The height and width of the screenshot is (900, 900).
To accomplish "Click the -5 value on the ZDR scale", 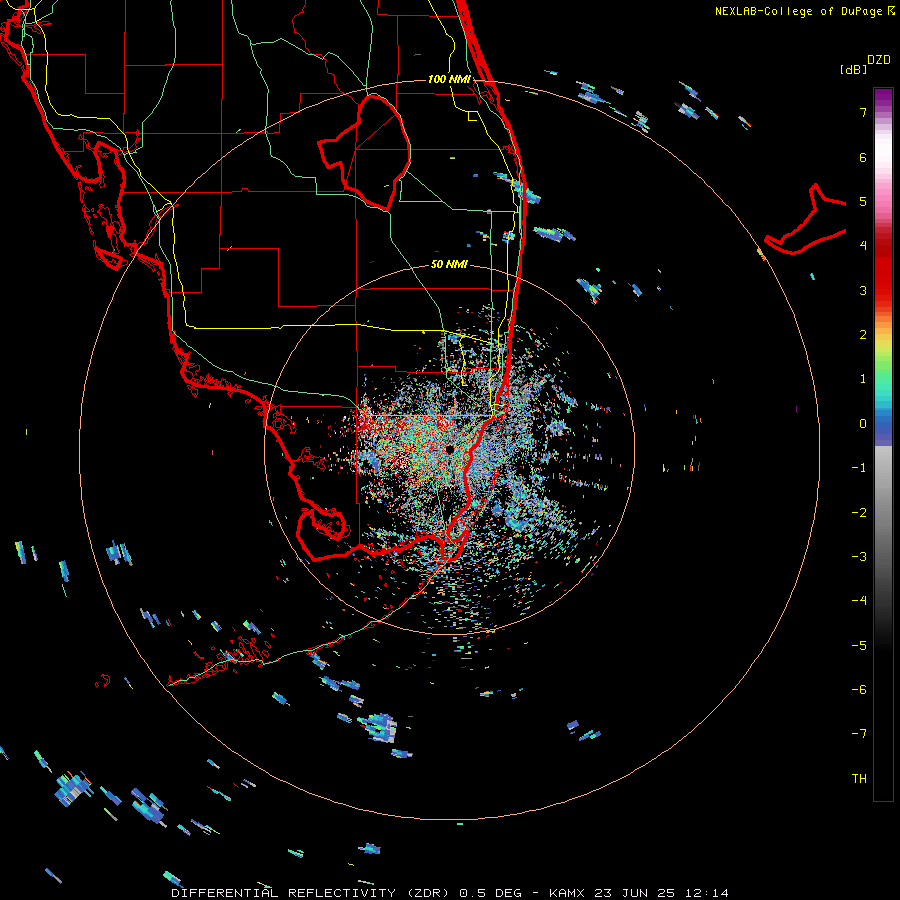I will coord(859,646).
